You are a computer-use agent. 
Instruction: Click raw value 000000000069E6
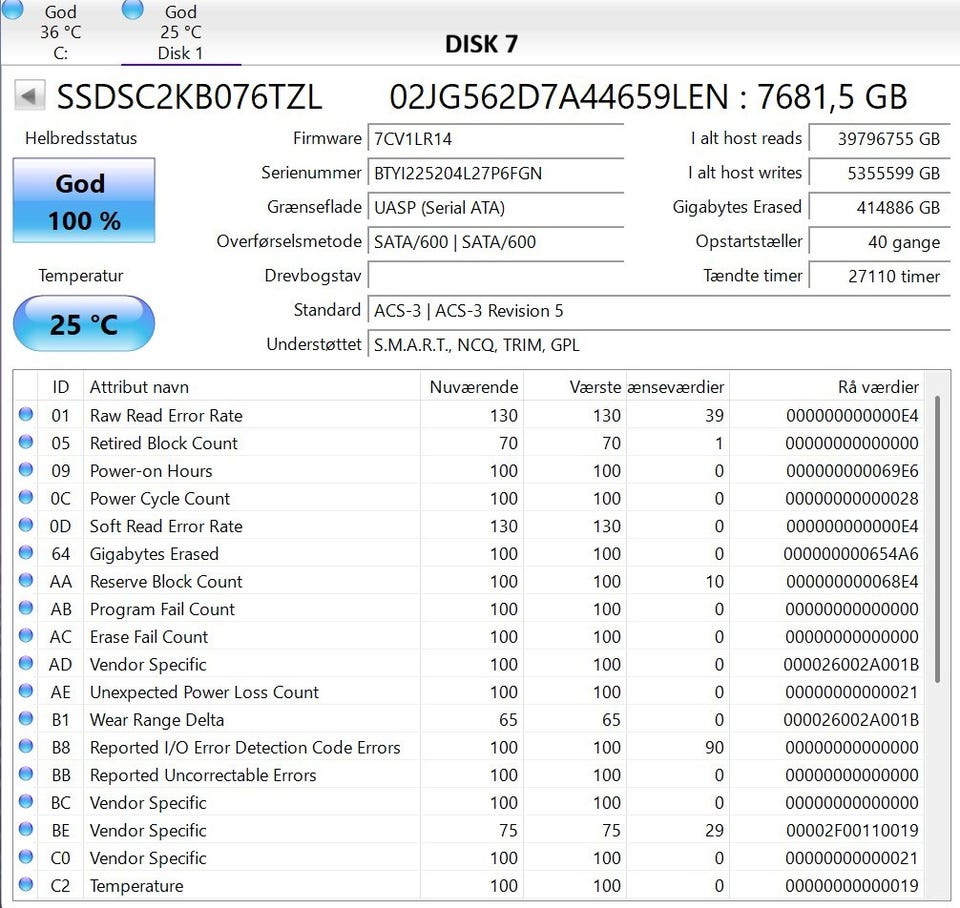852,471
